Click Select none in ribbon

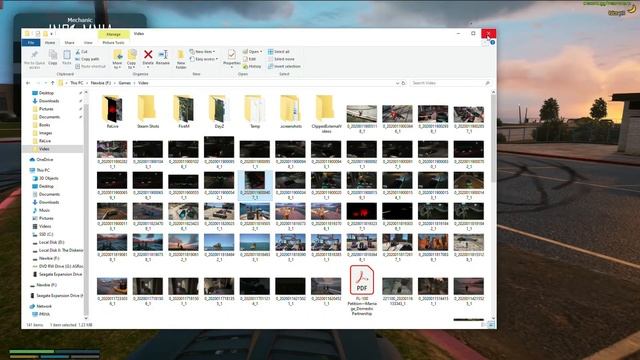click(281, 59)
